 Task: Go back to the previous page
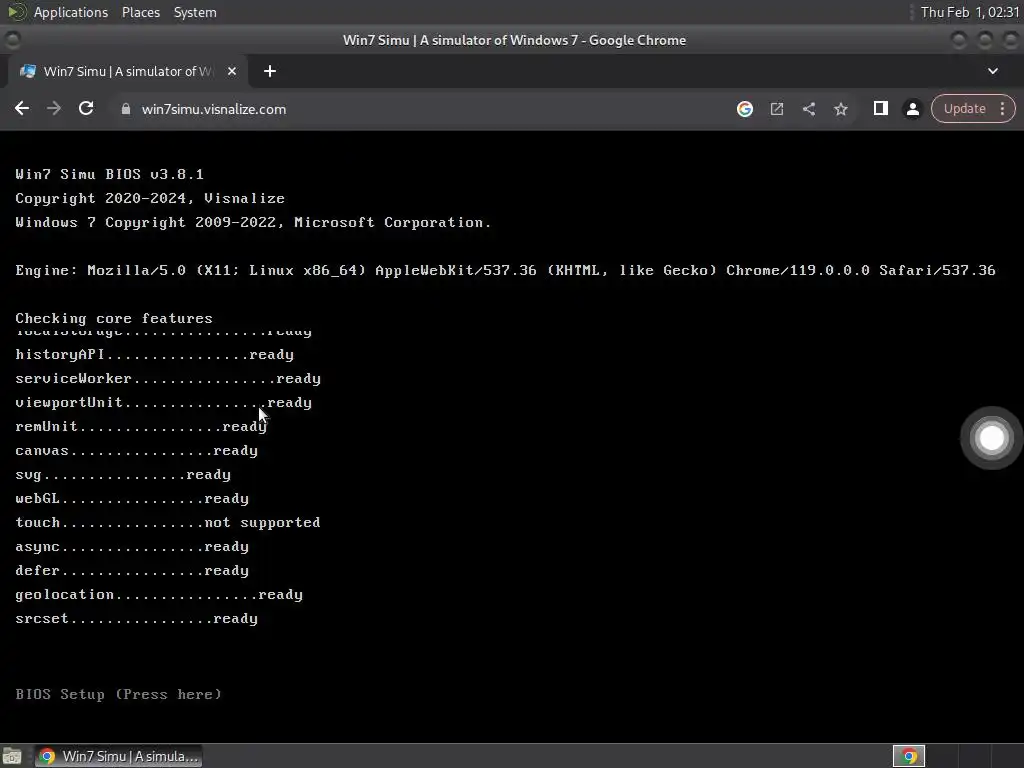click(22, 109)
